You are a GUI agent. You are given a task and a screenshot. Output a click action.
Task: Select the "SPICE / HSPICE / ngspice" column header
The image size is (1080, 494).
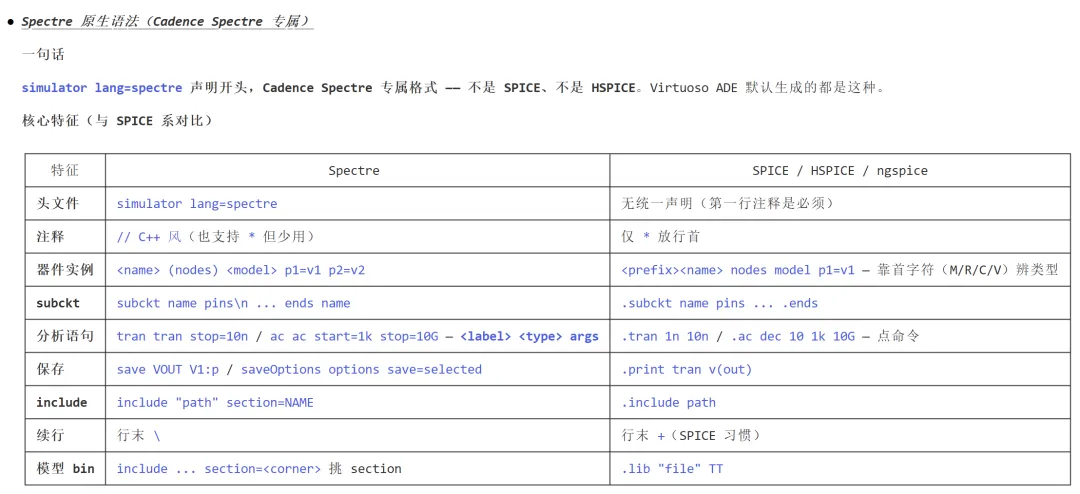coord(840,170)
